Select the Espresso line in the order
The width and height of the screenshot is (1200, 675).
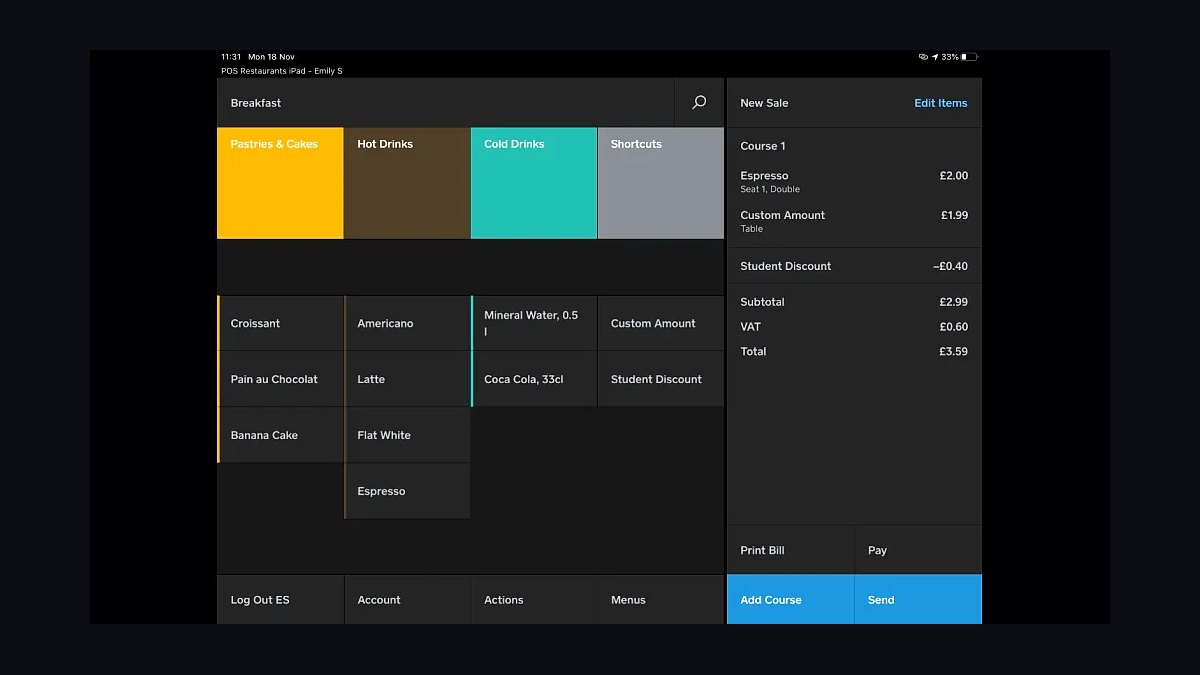[854, 181]
